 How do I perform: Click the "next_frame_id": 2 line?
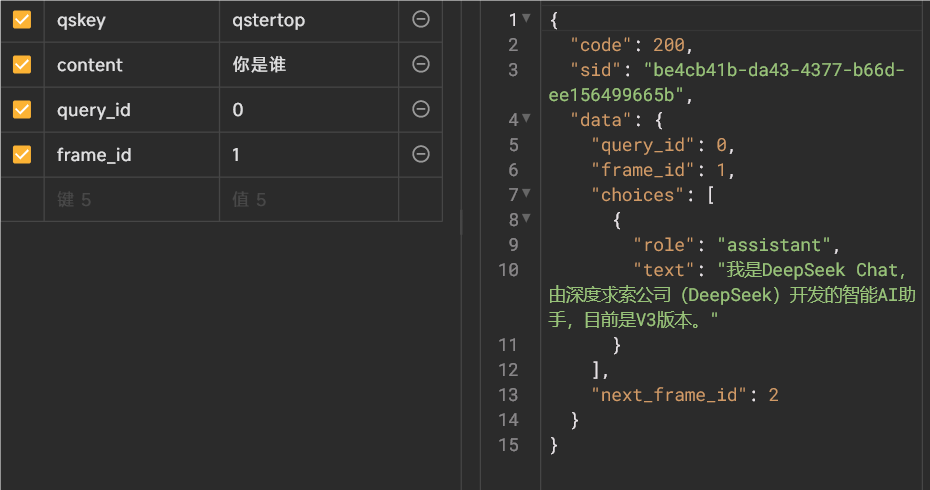point(684,395)
